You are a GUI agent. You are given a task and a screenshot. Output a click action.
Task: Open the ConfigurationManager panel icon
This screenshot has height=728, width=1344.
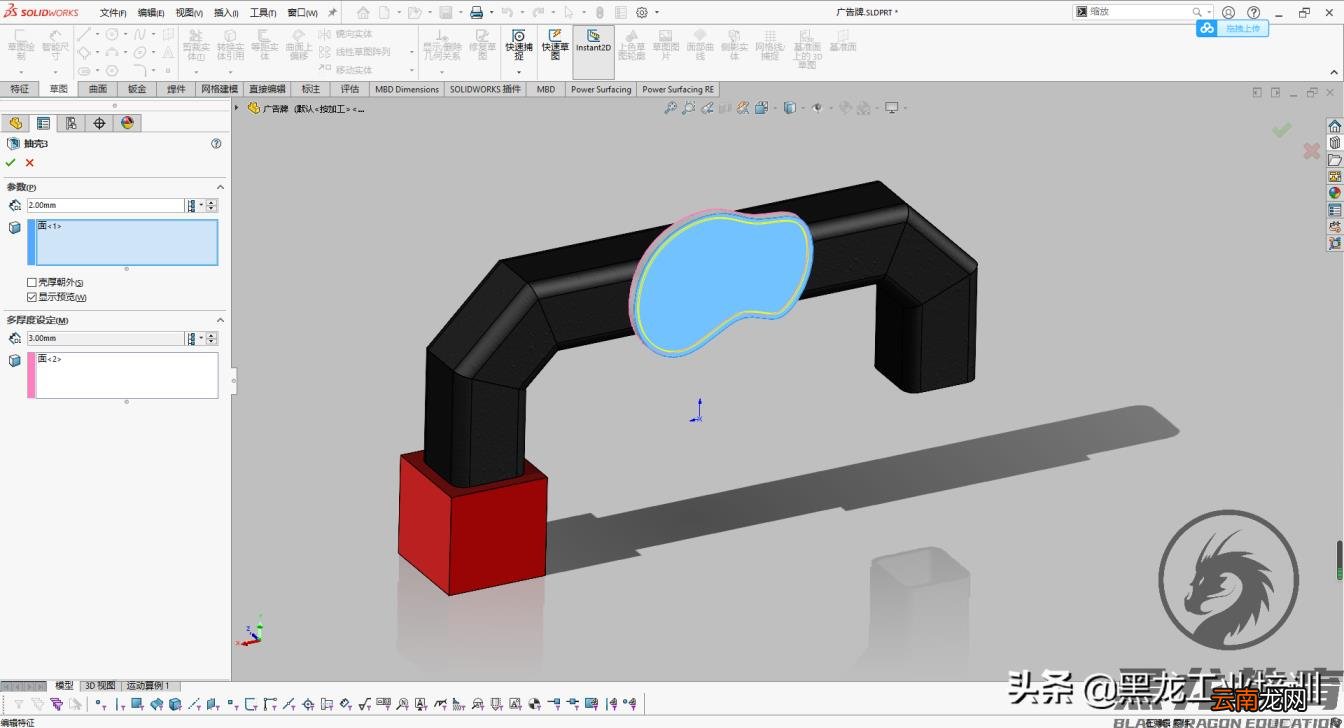pyautogui.click(x=71, y=123)
